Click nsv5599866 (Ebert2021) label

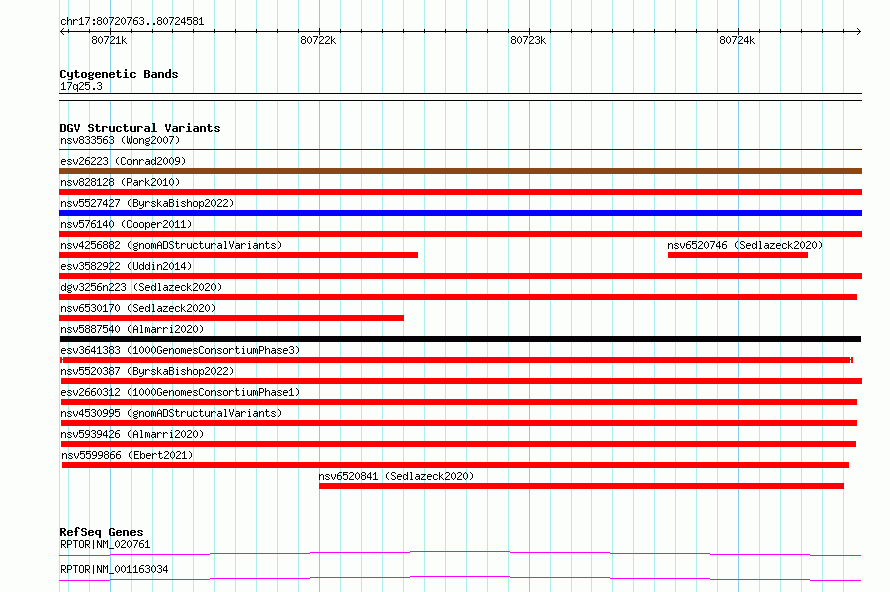click(127, 455)
